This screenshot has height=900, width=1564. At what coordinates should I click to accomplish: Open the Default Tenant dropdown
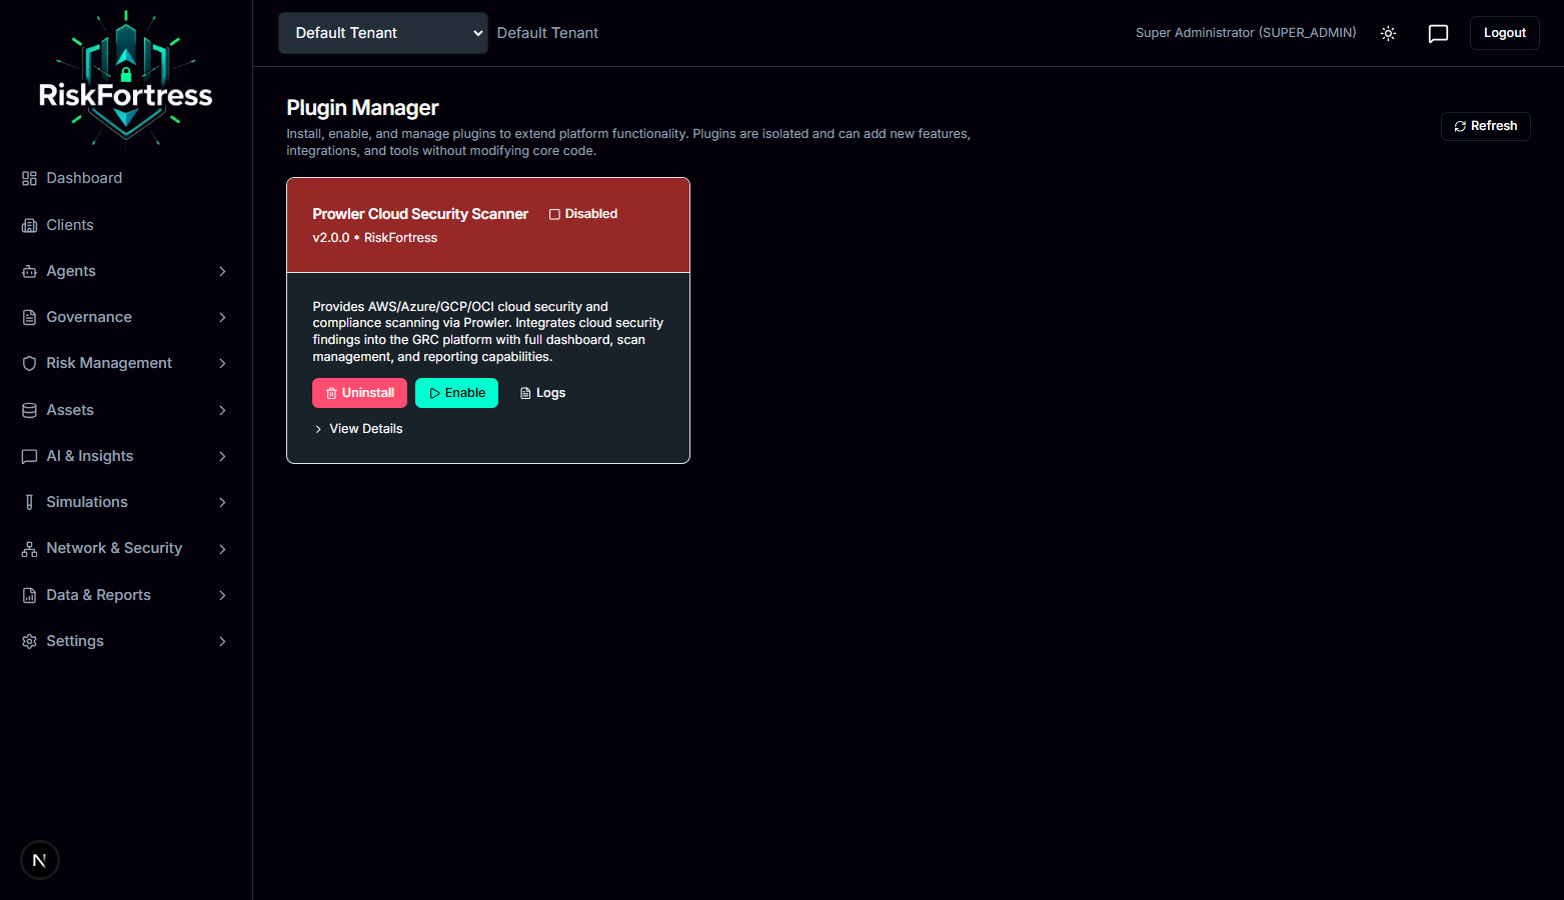click(x=382, y=32)
